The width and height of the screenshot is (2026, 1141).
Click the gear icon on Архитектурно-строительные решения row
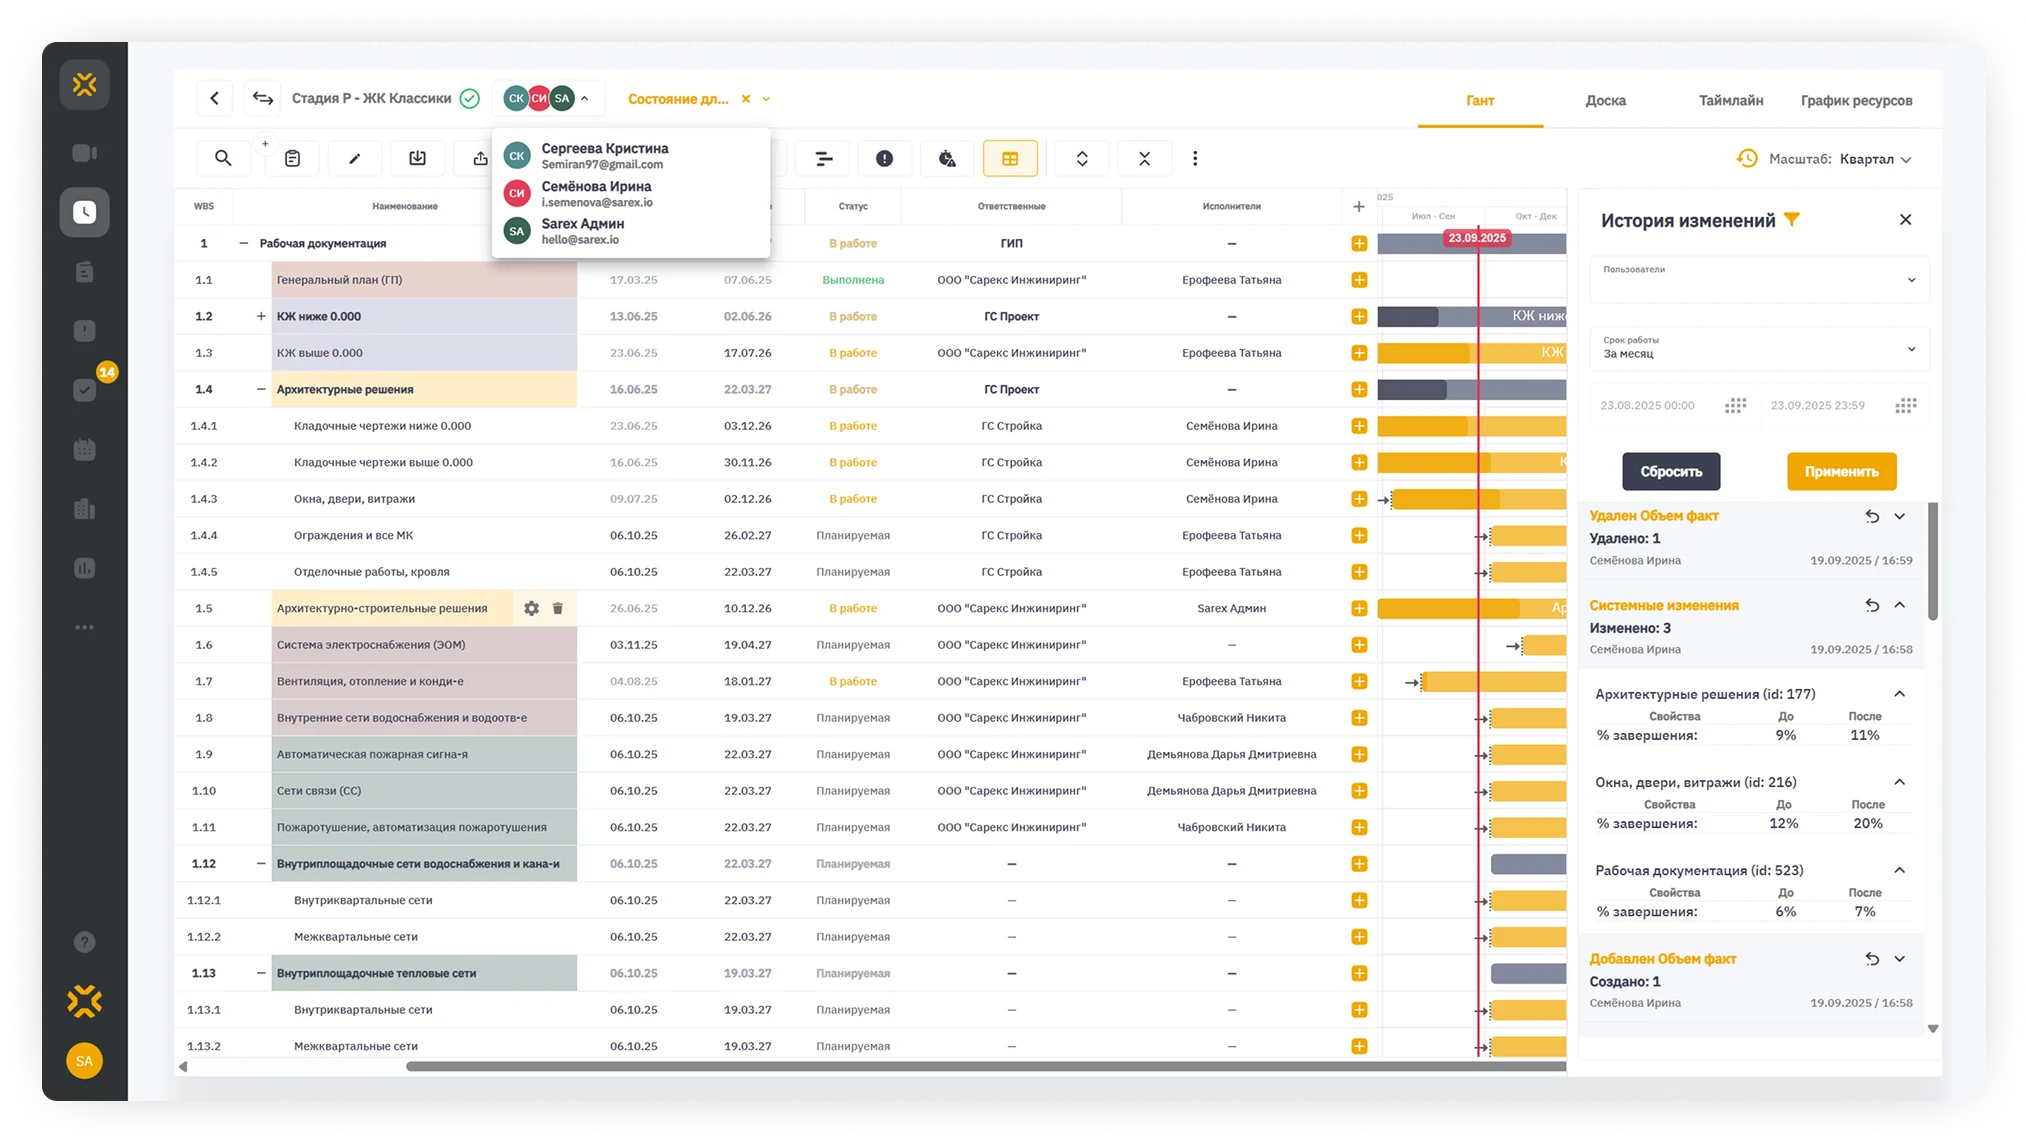(x=531, y=608)
